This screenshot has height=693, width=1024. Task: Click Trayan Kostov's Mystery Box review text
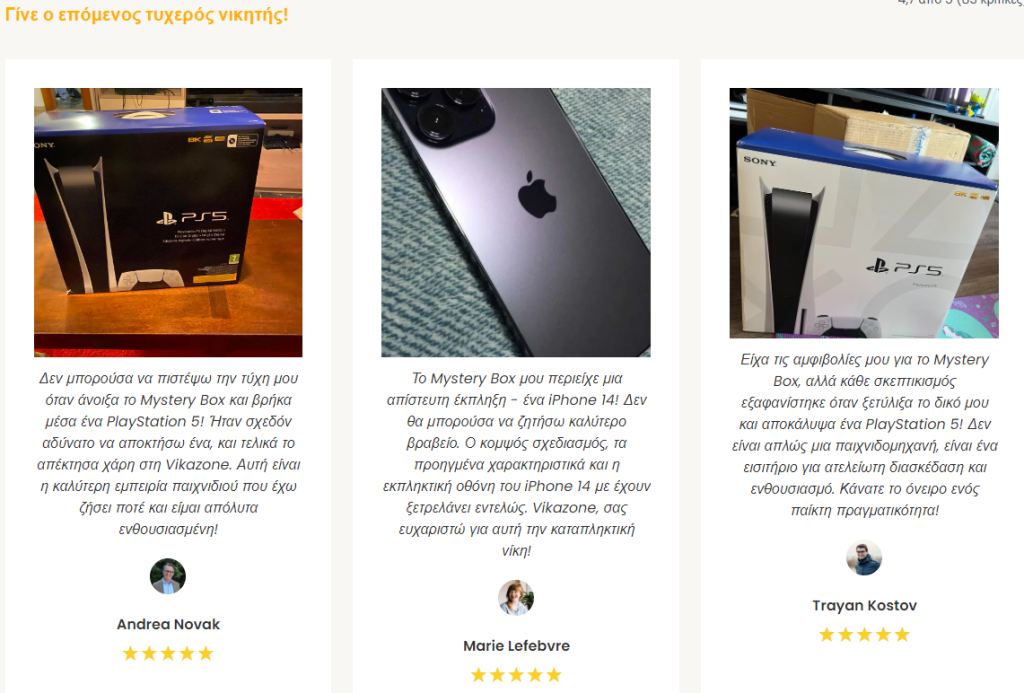click(864, 434)
